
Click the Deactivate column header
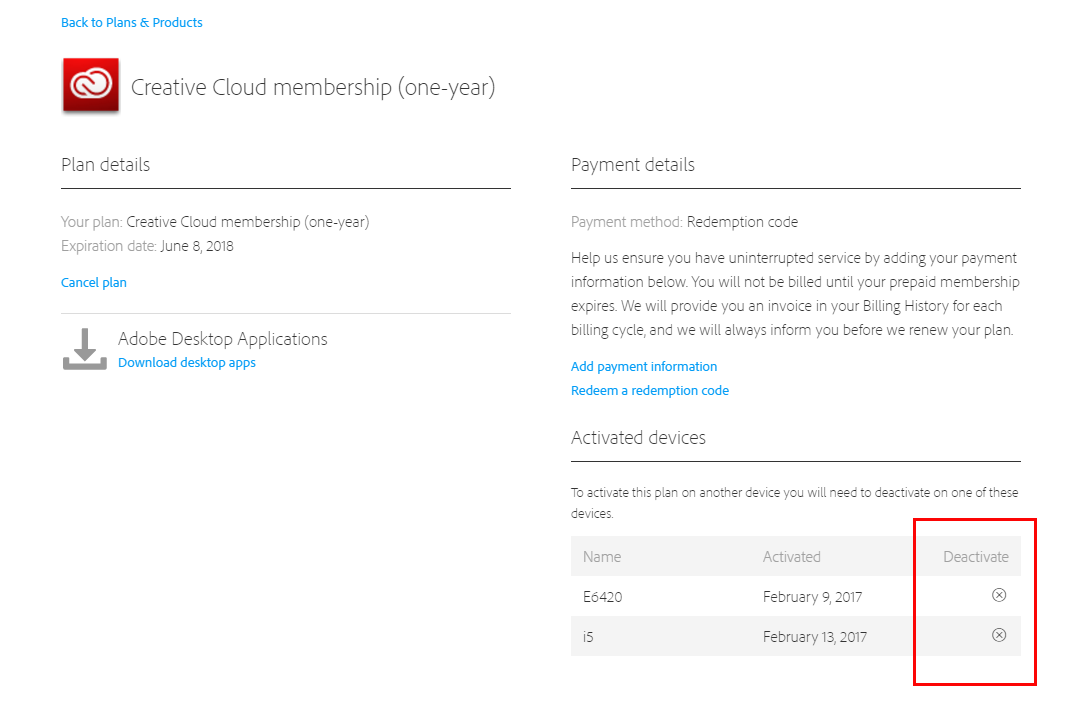[975, 557]
